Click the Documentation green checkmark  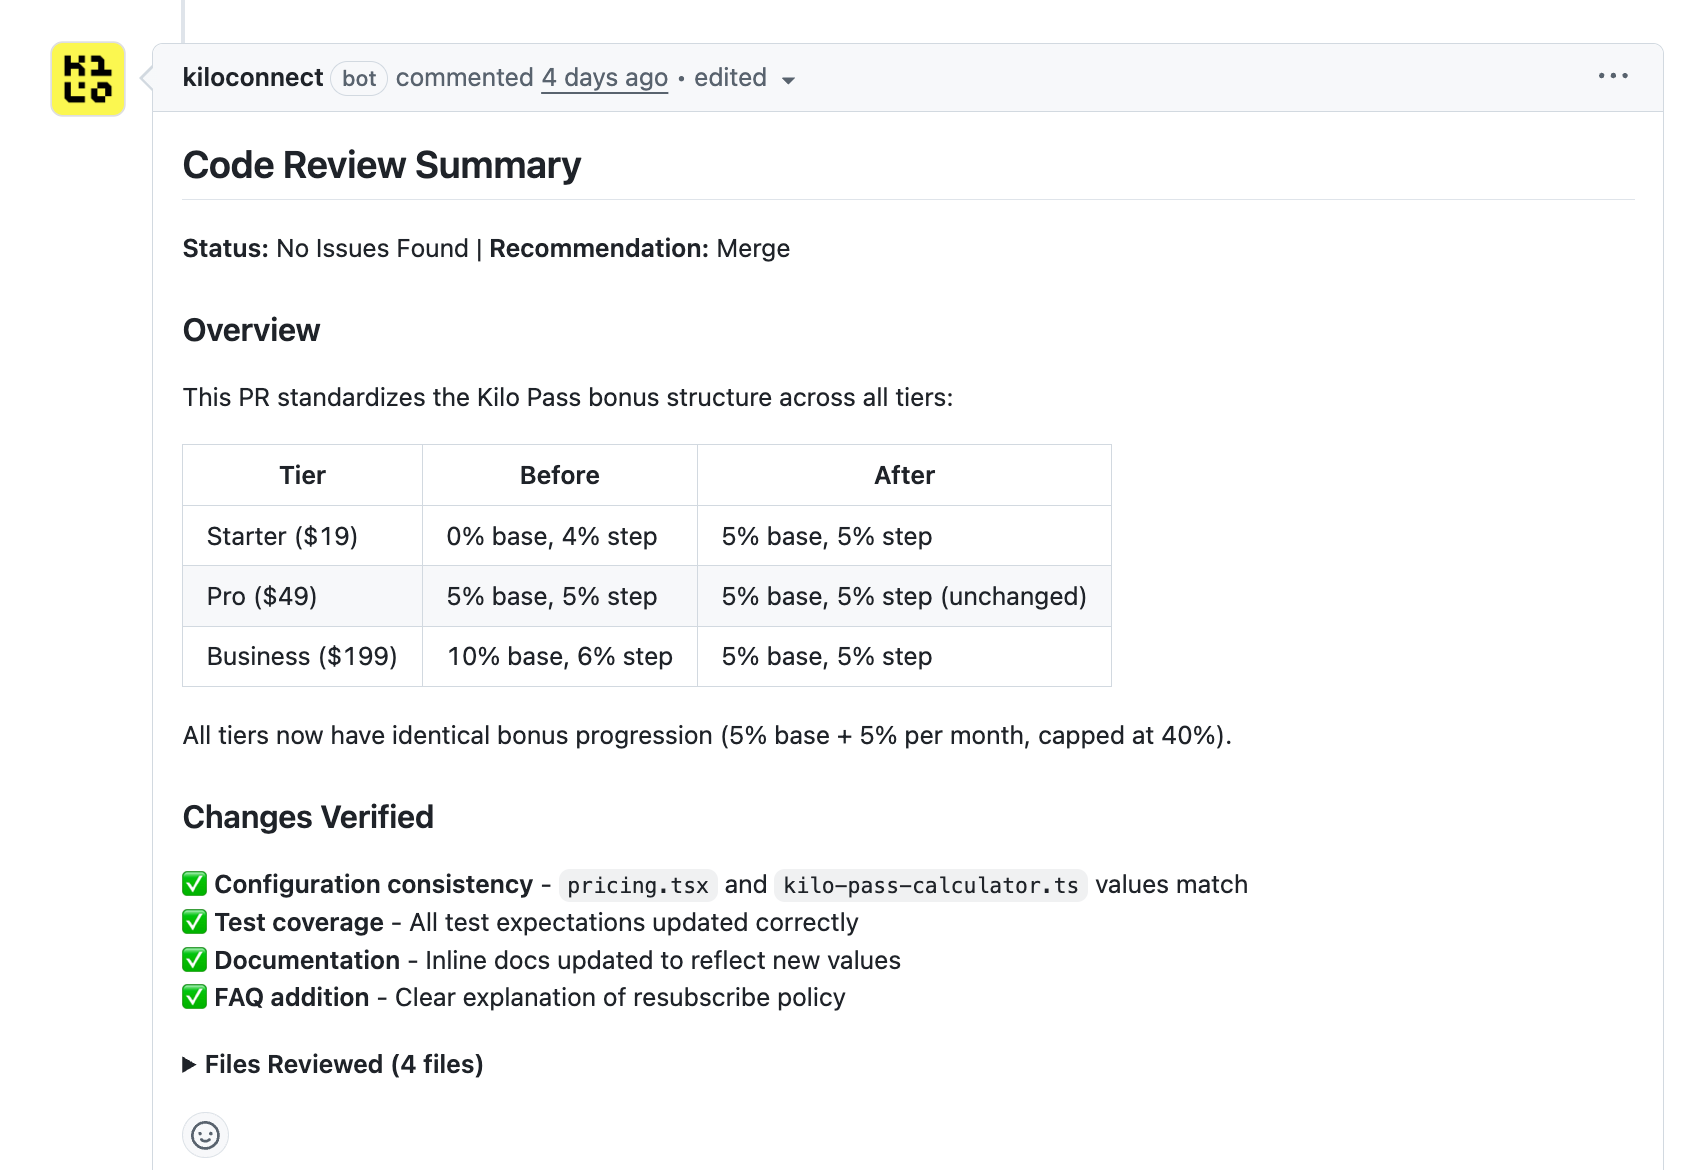[x=195, y=960]
